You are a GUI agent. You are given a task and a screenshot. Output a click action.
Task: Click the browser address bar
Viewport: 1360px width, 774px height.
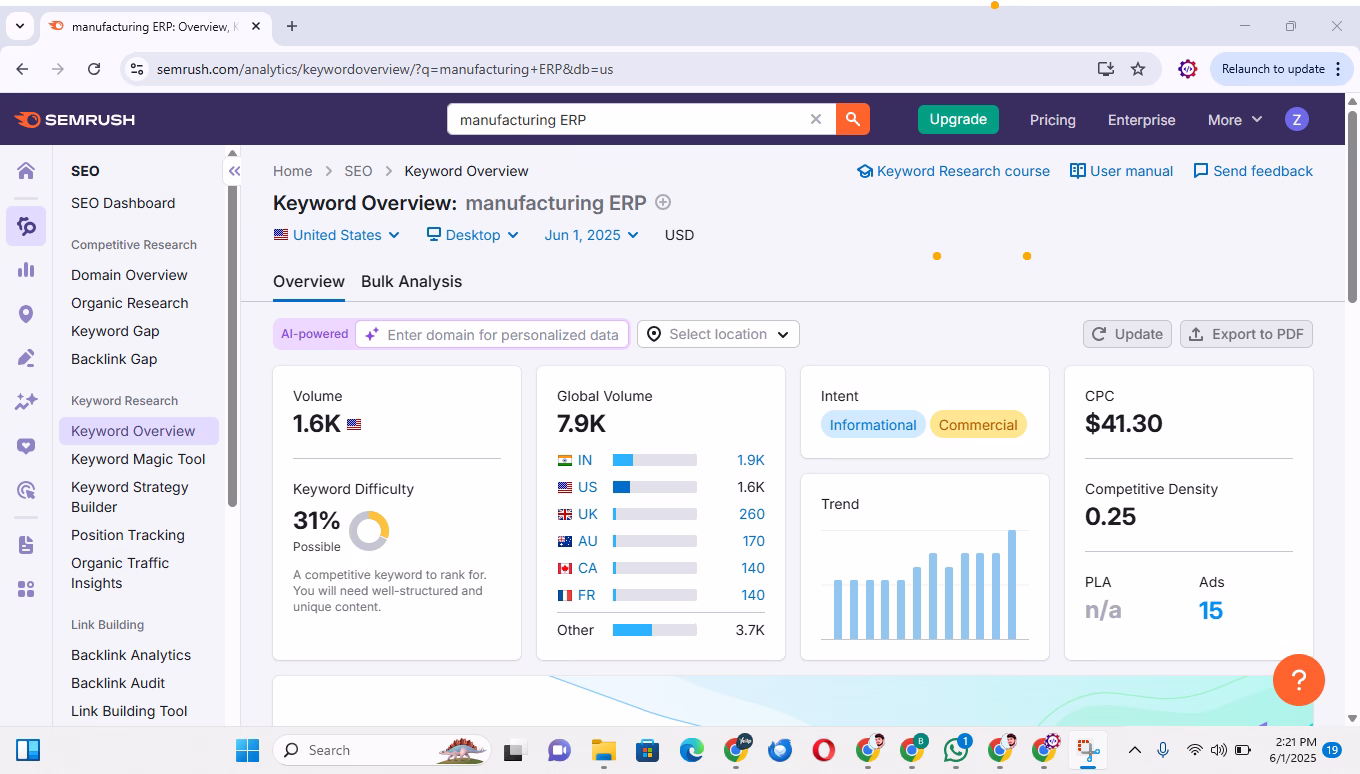coord(620,69)
